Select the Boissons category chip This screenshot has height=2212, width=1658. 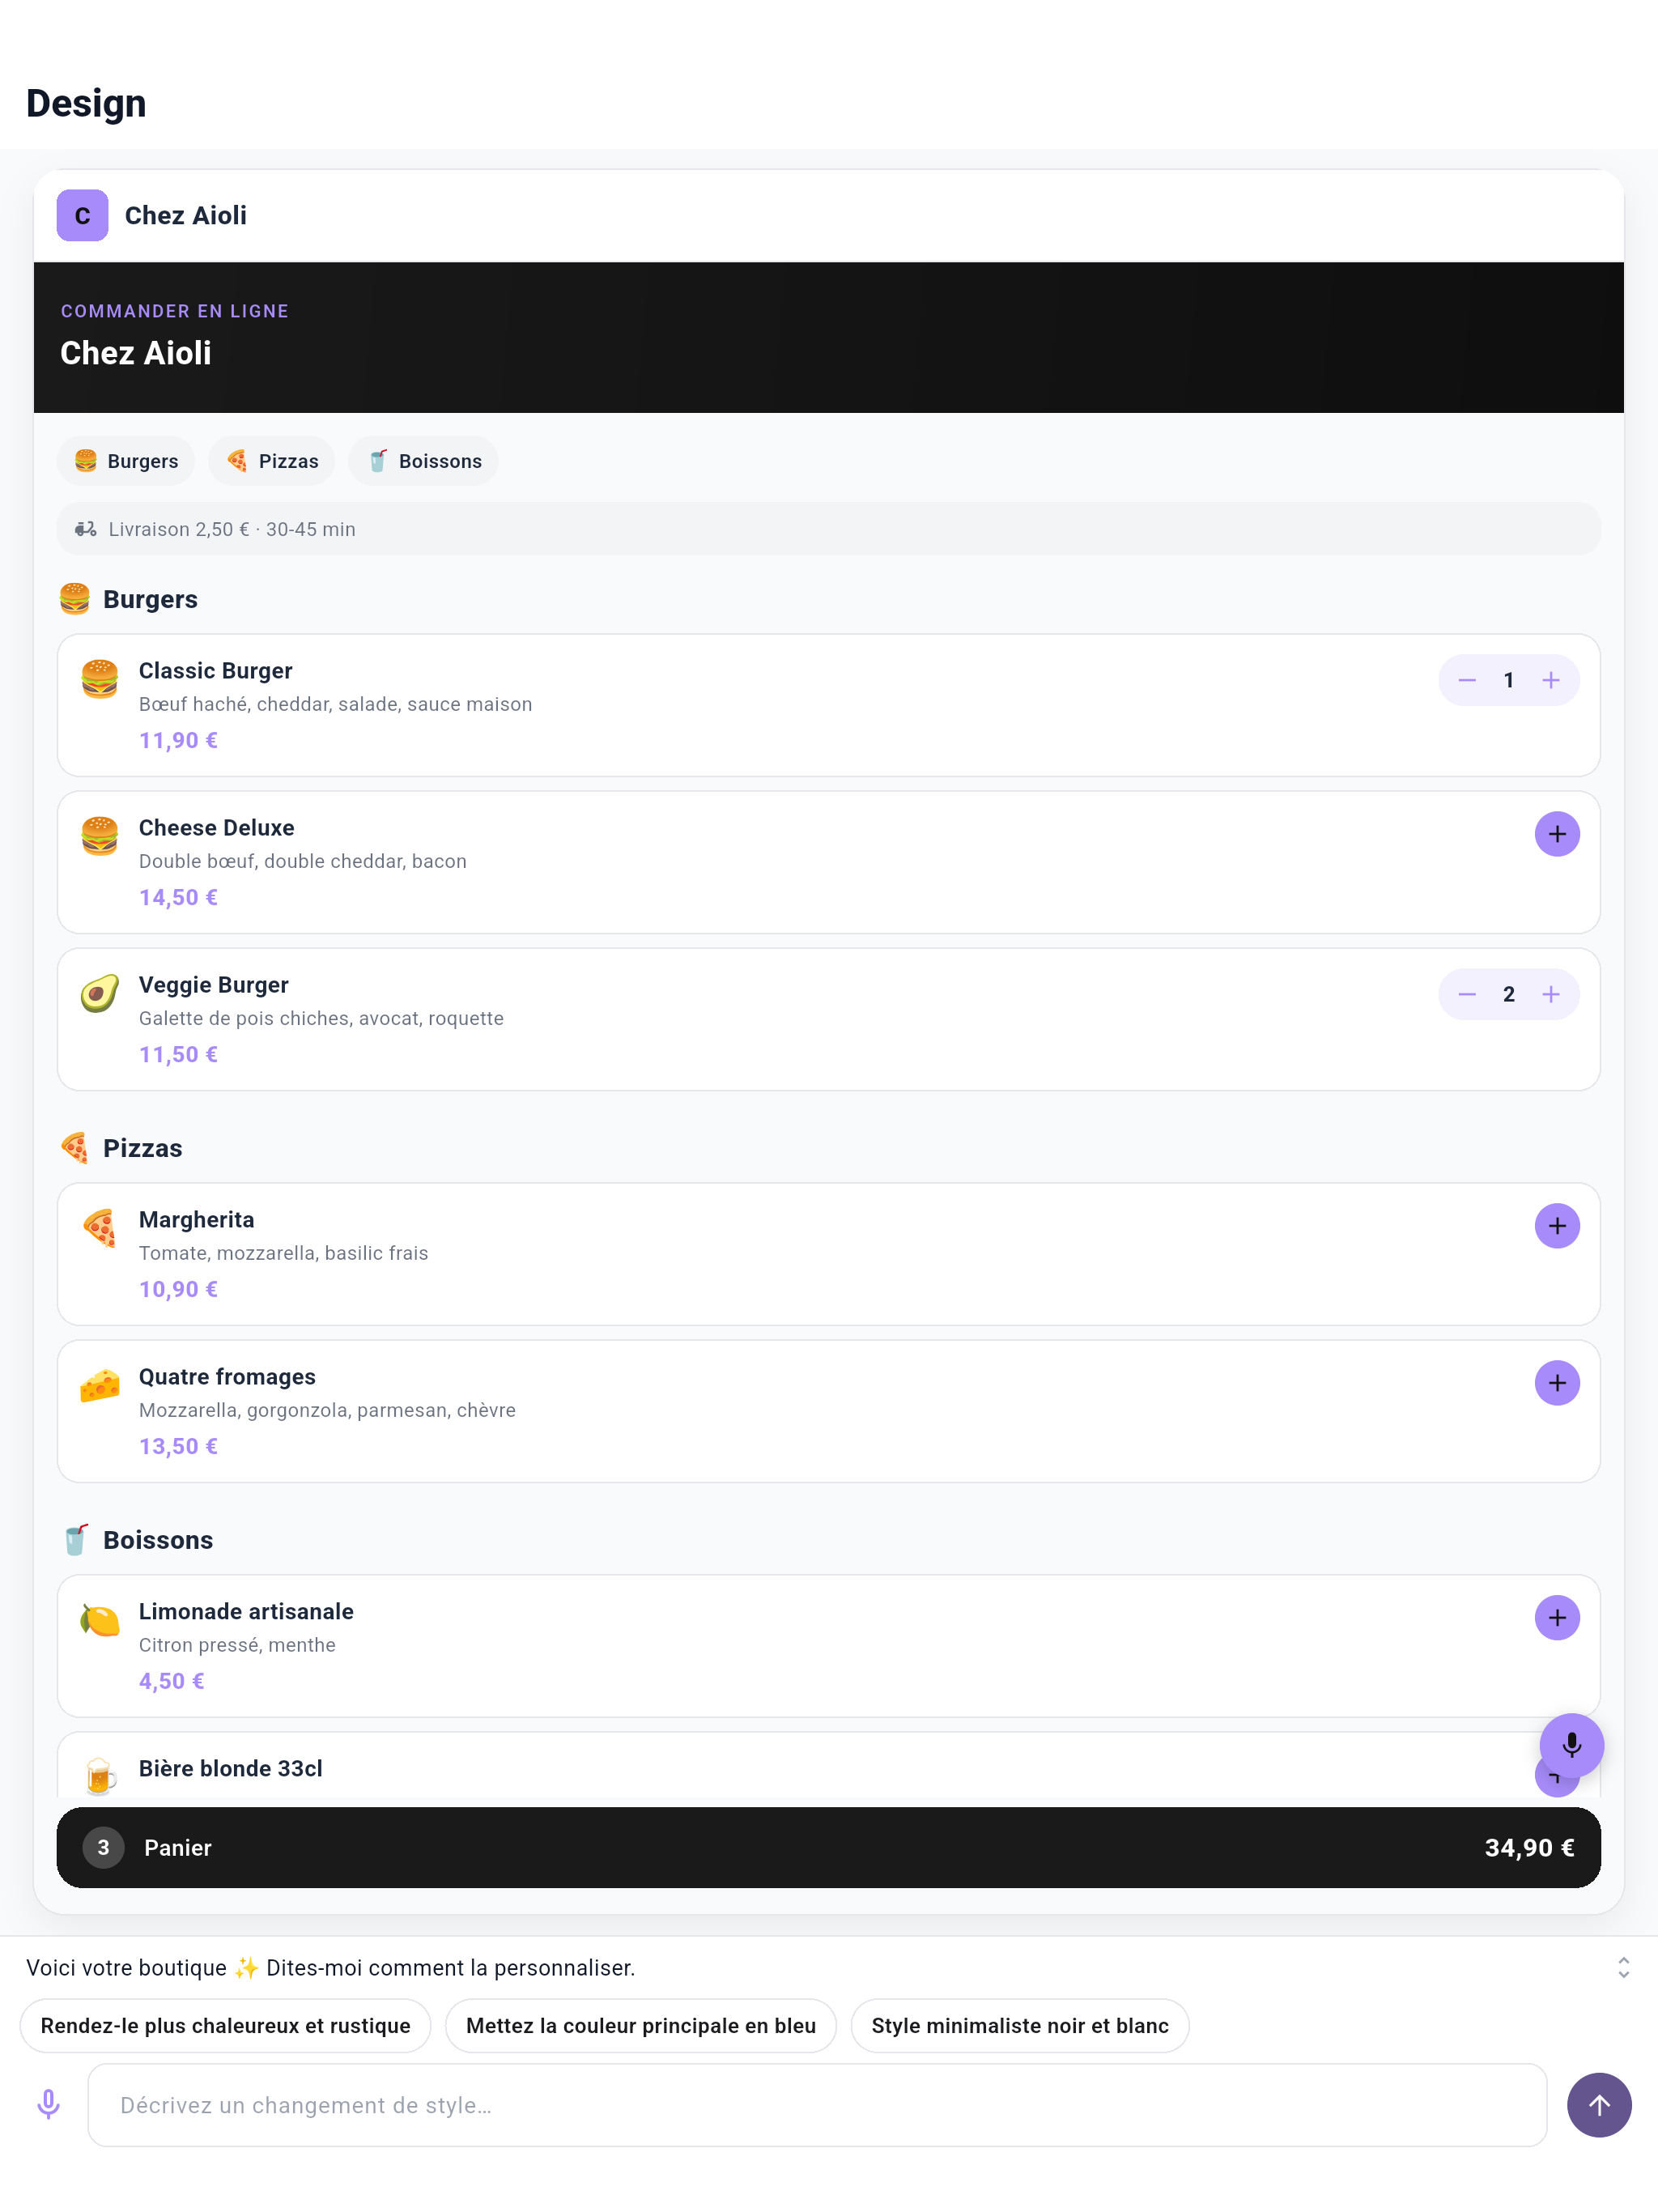pos(424,461)
